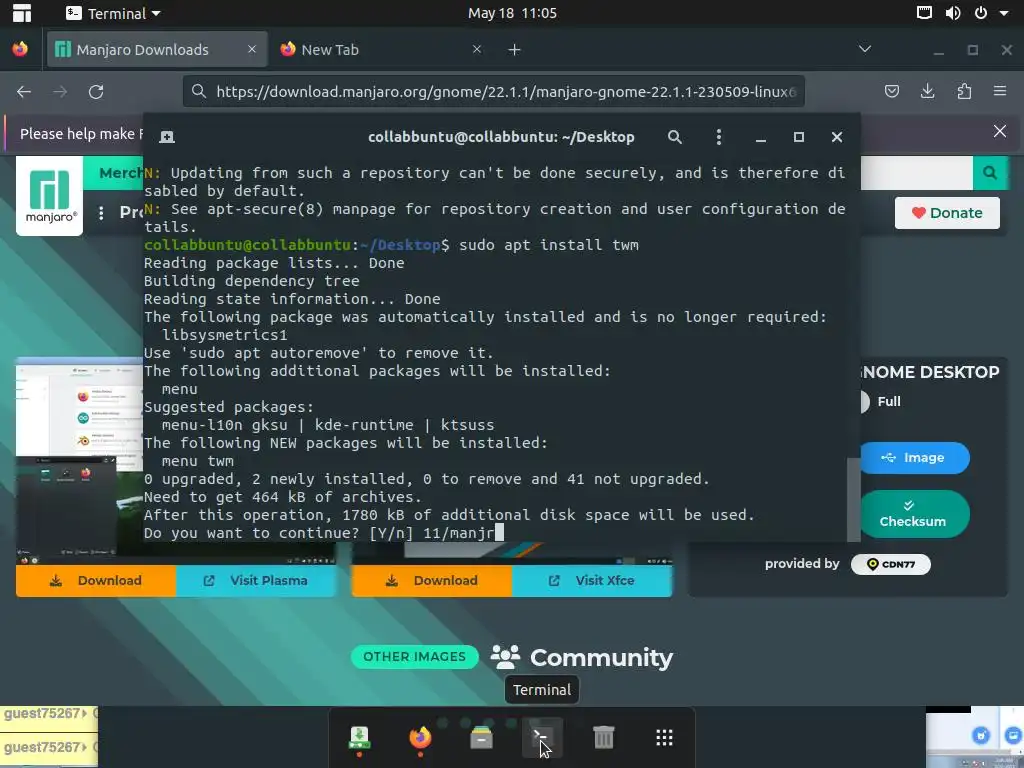This screenshot has height=768, width=1024.
Task: Open the list all tabs chevron
Action: (x=865, y=49)
